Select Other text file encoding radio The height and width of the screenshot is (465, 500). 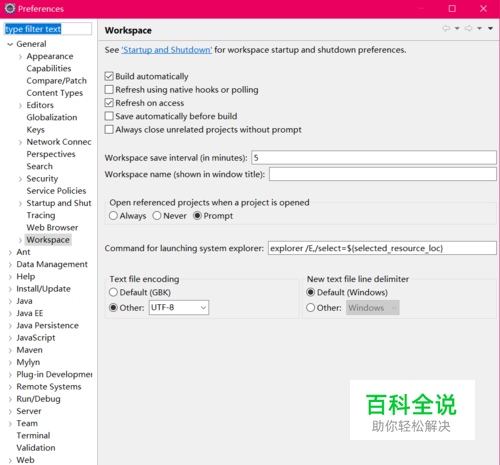pyautogui.click(x=113, y=308)
